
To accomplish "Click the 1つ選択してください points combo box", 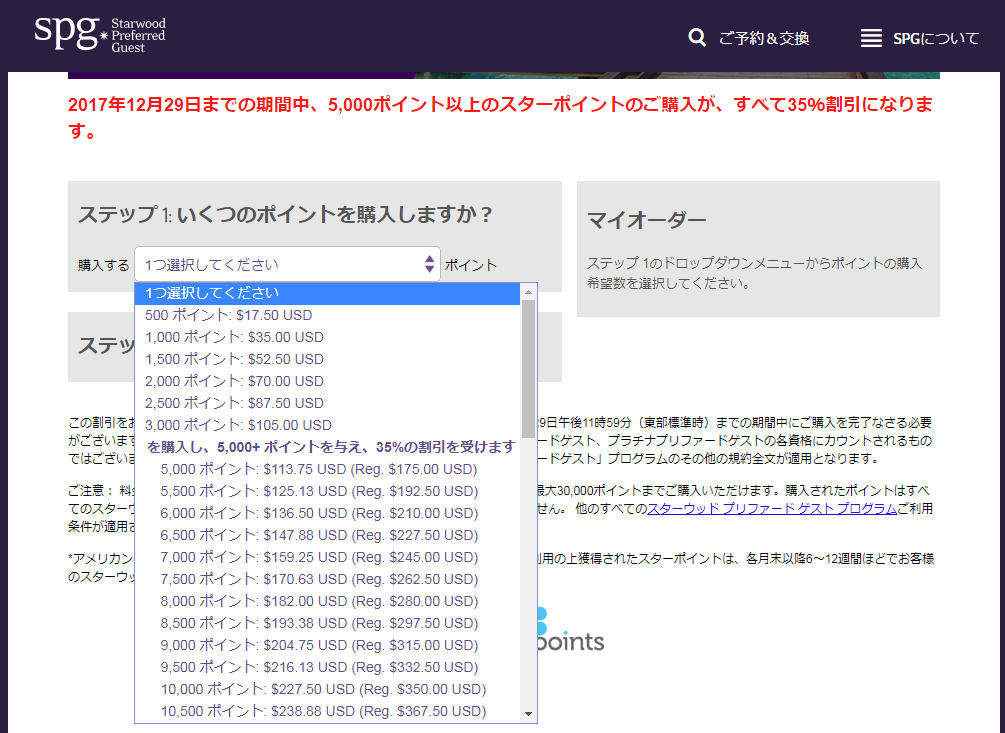I will [x=287, y=264].
